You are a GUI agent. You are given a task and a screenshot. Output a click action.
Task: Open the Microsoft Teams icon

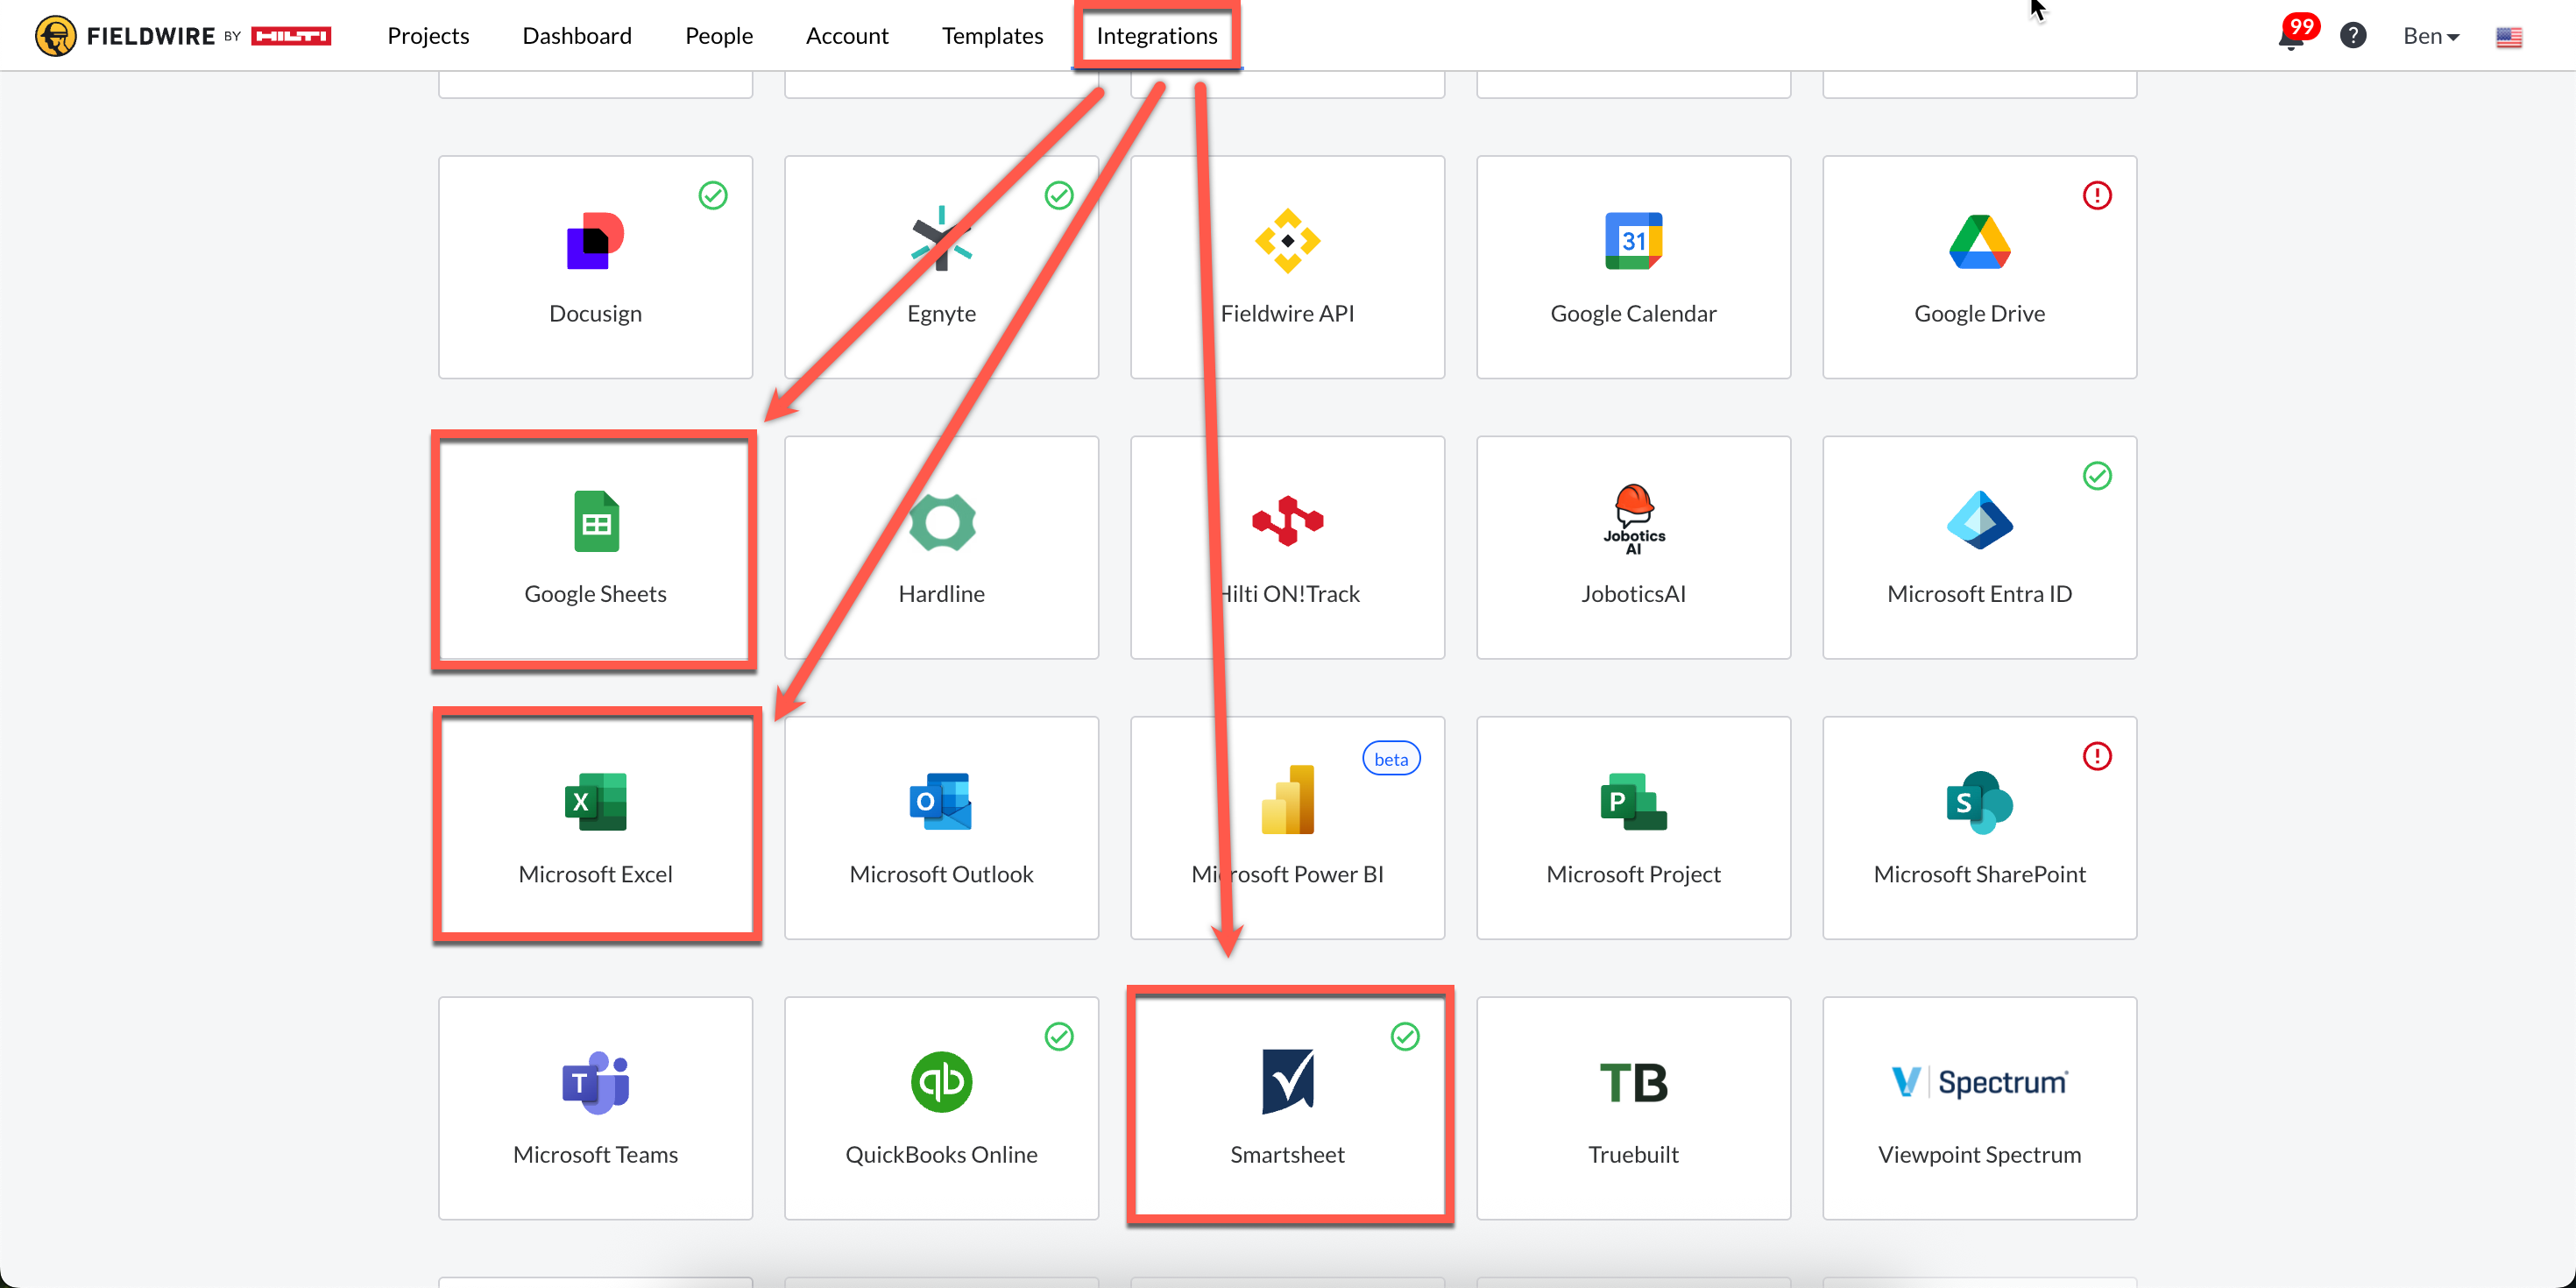point(596,1081)
